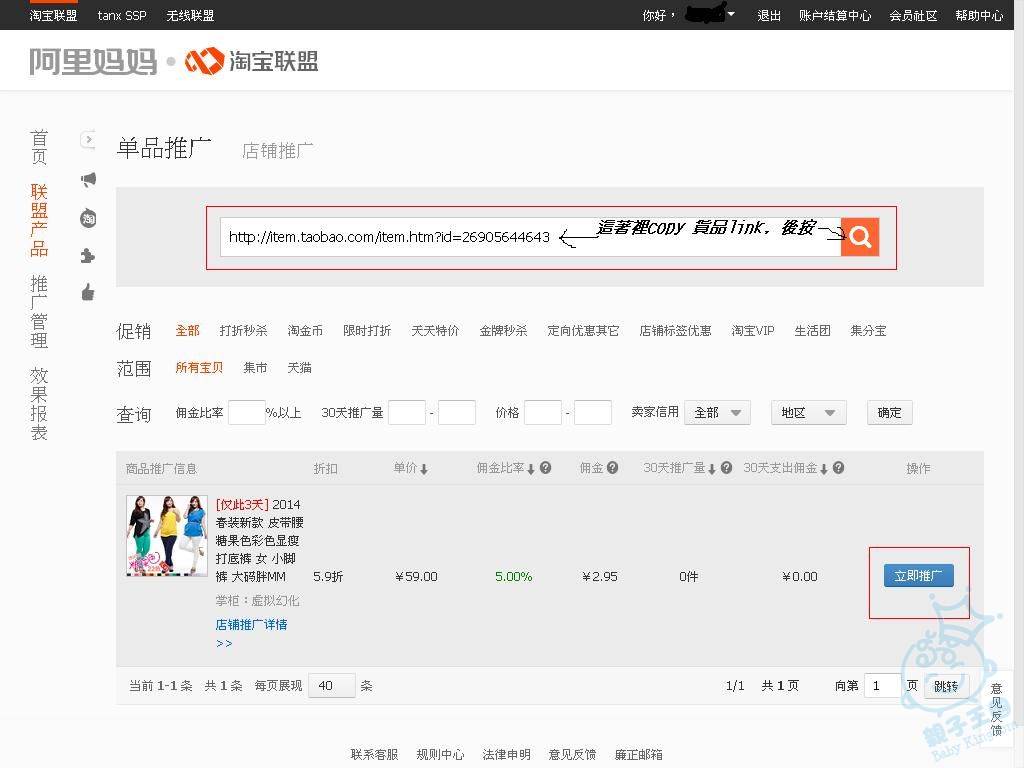
Task: Open the leggings product thumbnail
Action: click(167, 536)
